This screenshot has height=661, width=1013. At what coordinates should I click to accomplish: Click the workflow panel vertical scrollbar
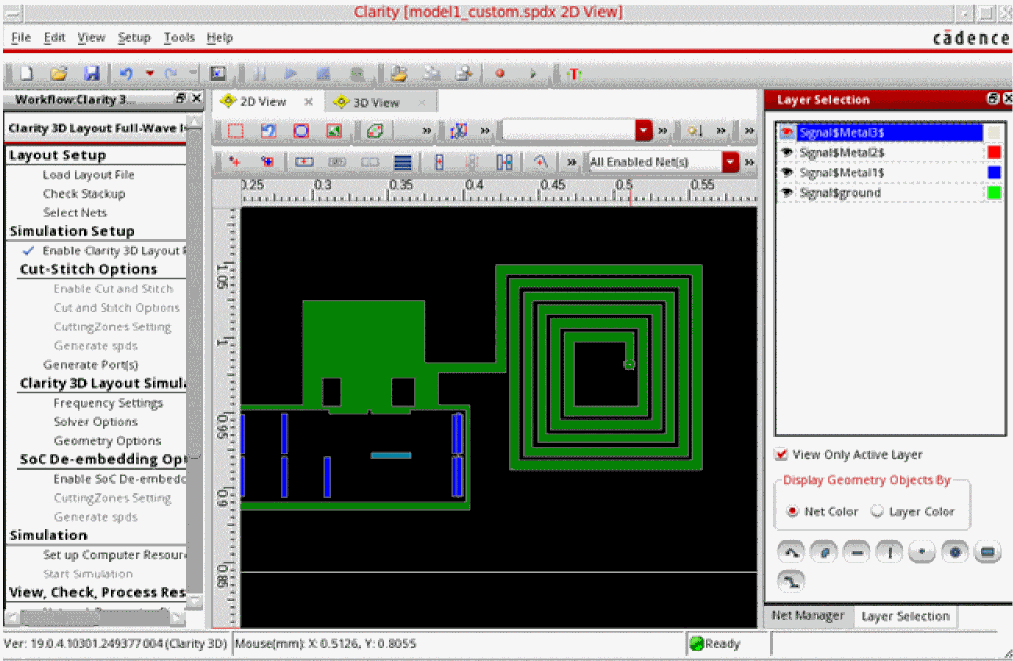[194, 362]
